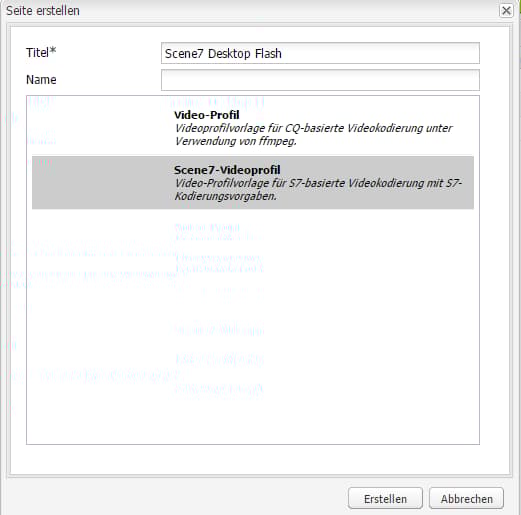Close the Seite erstellen dialog
Viewport: 521px width, 515px height.
[506, 11]
